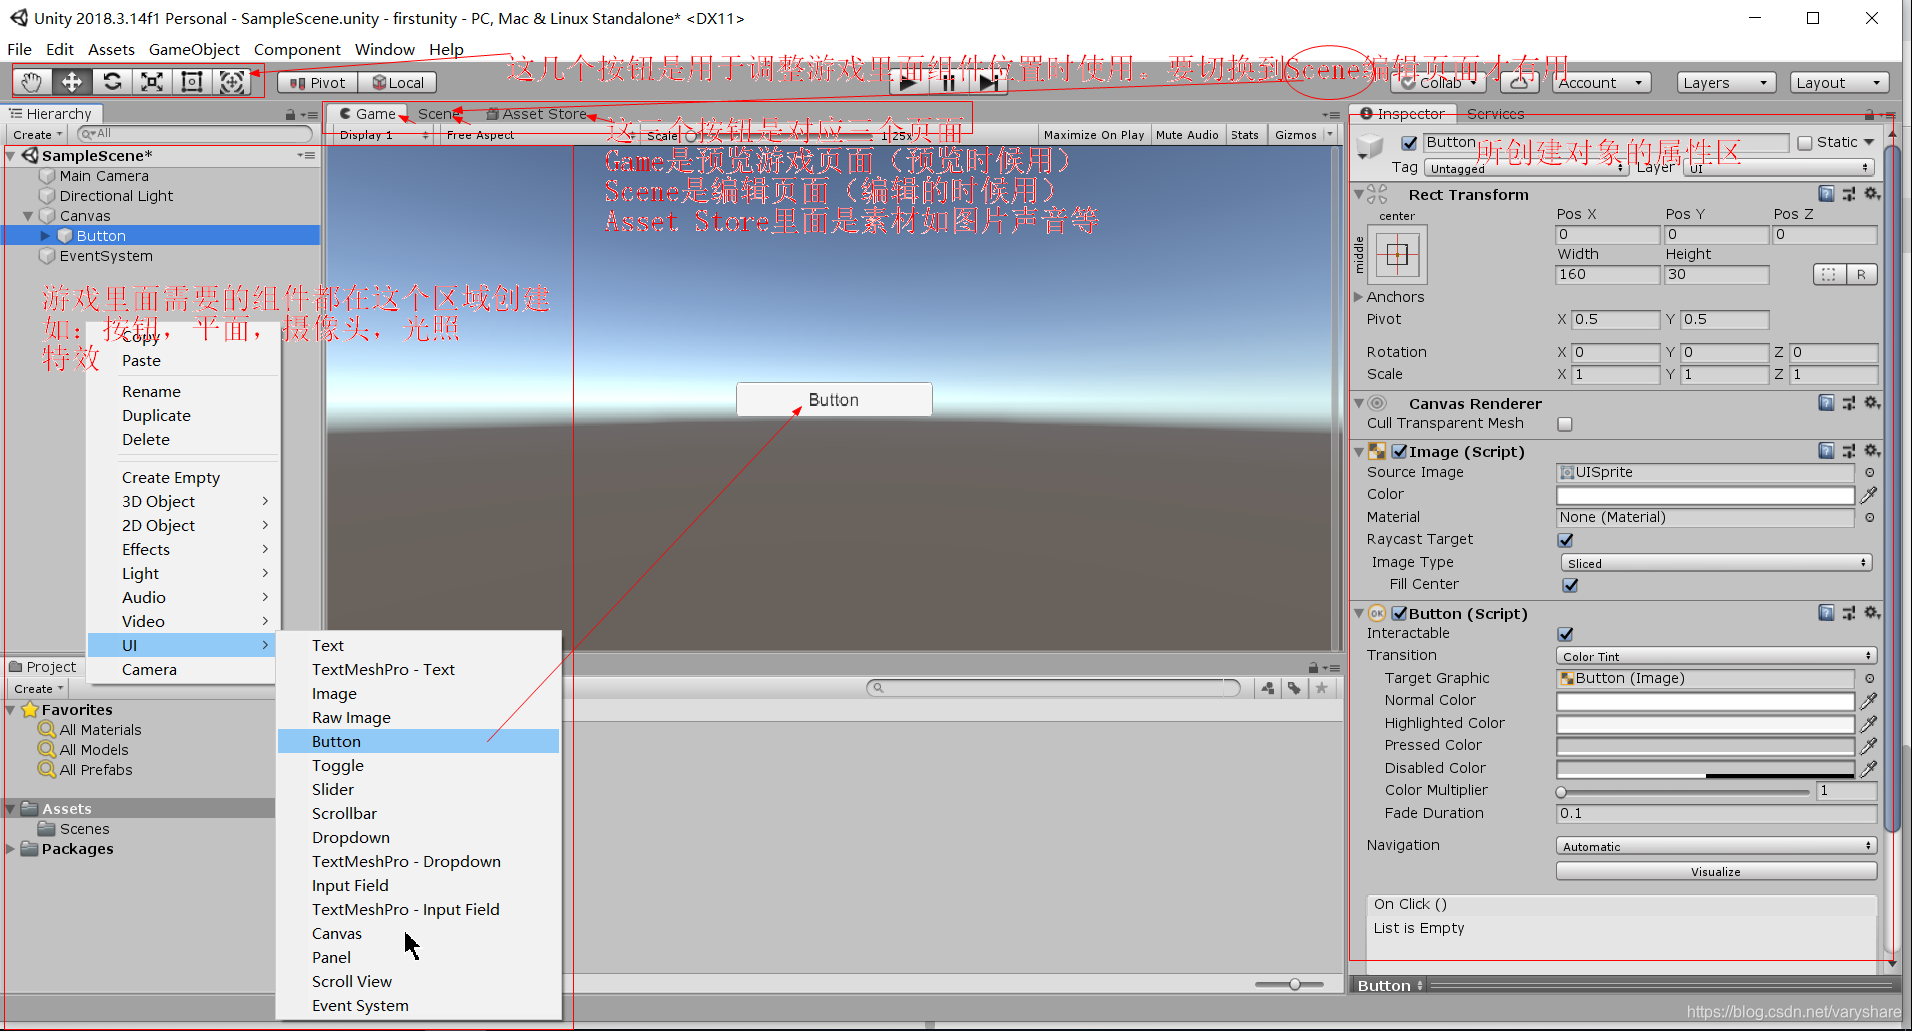Toggle Mute Audio in Game view
The width and height of the screenshot is (1912, 1031).
1187,135
